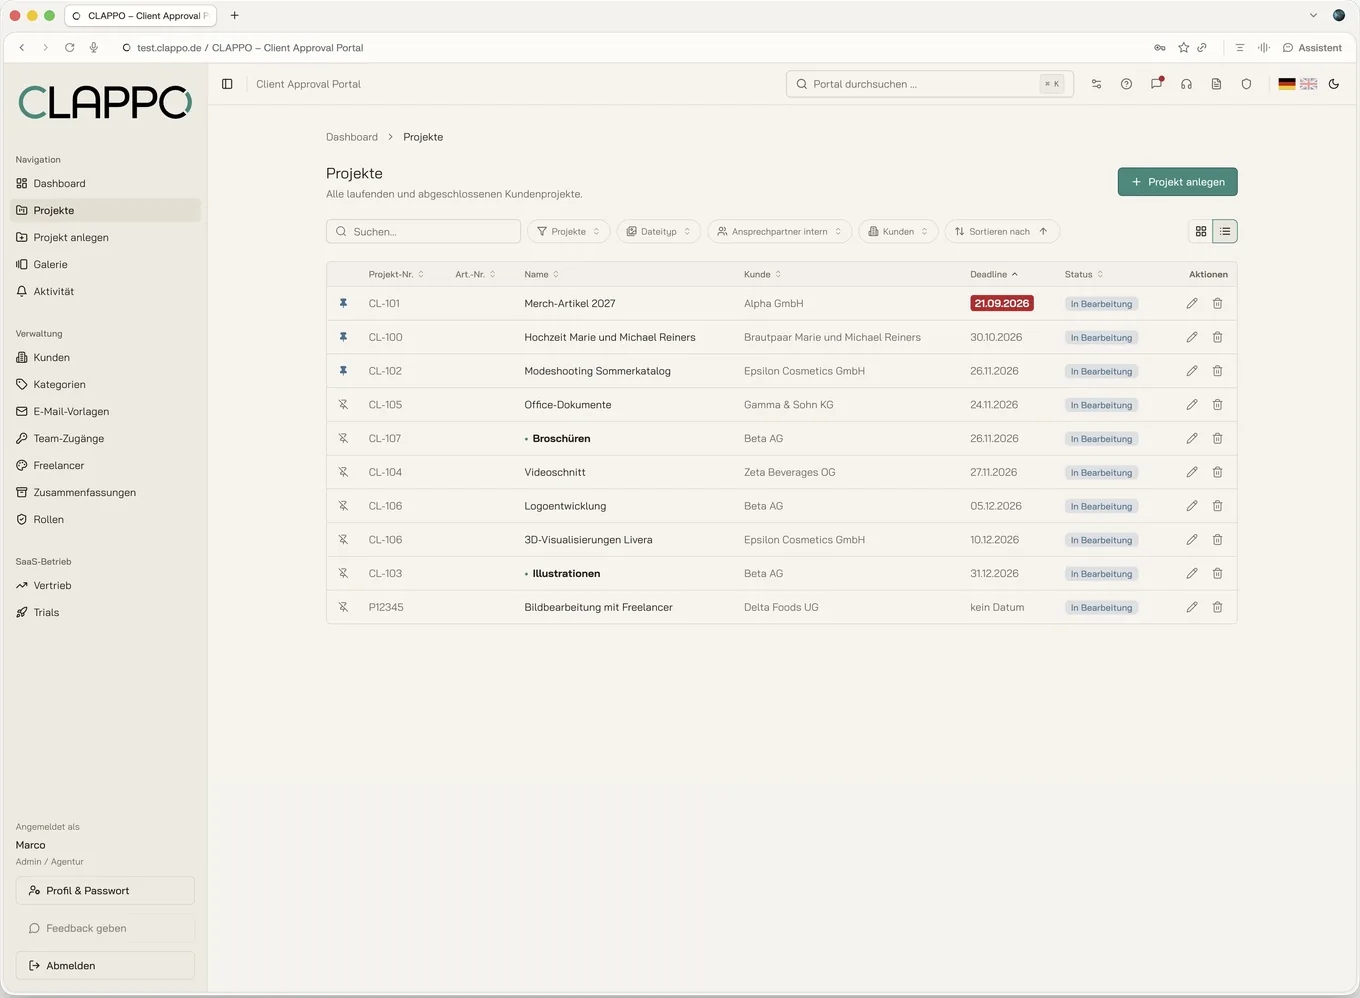Open Profil & Passwort
1360x998 pixels.
(105, 890)
